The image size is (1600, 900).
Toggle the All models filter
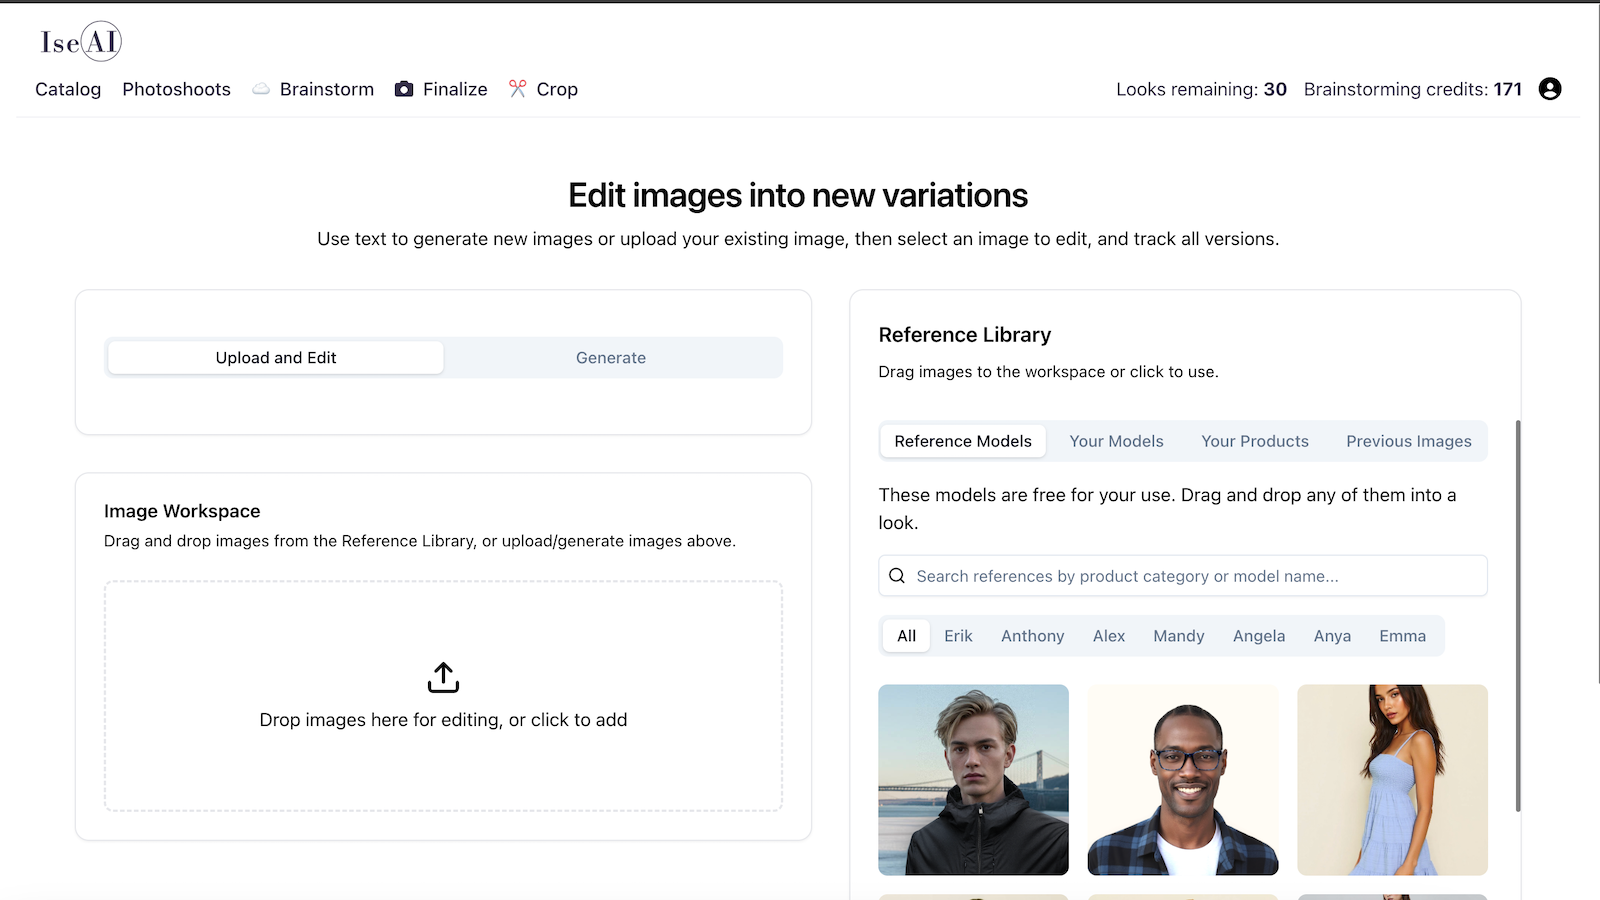pyautogui.click(x=905, y=635)
